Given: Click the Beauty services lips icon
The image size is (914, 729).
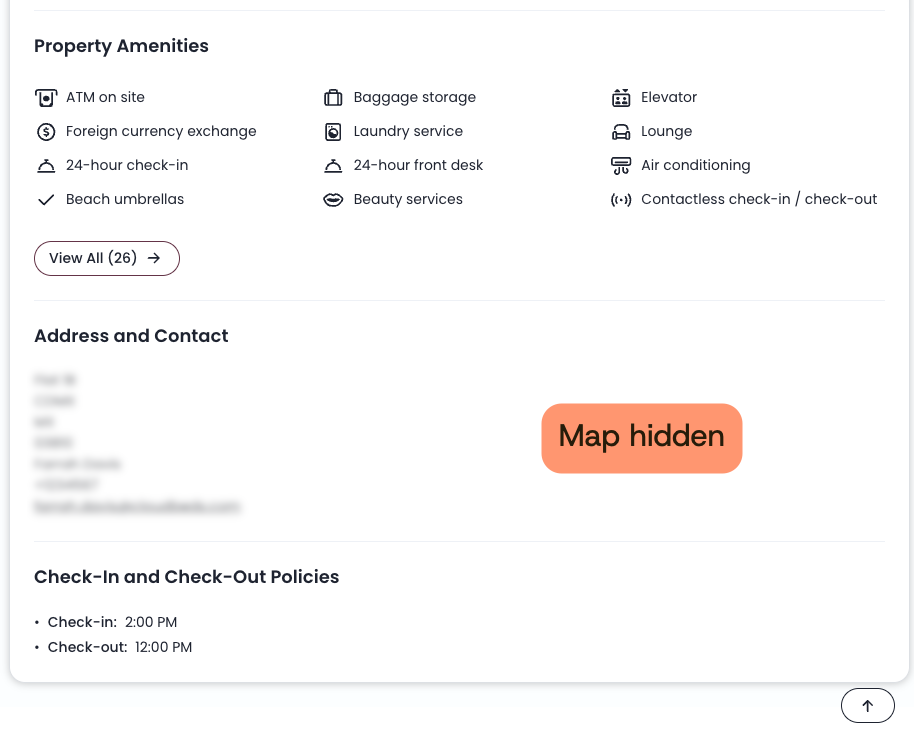Looking at the screenshot, I should point(333,200).
